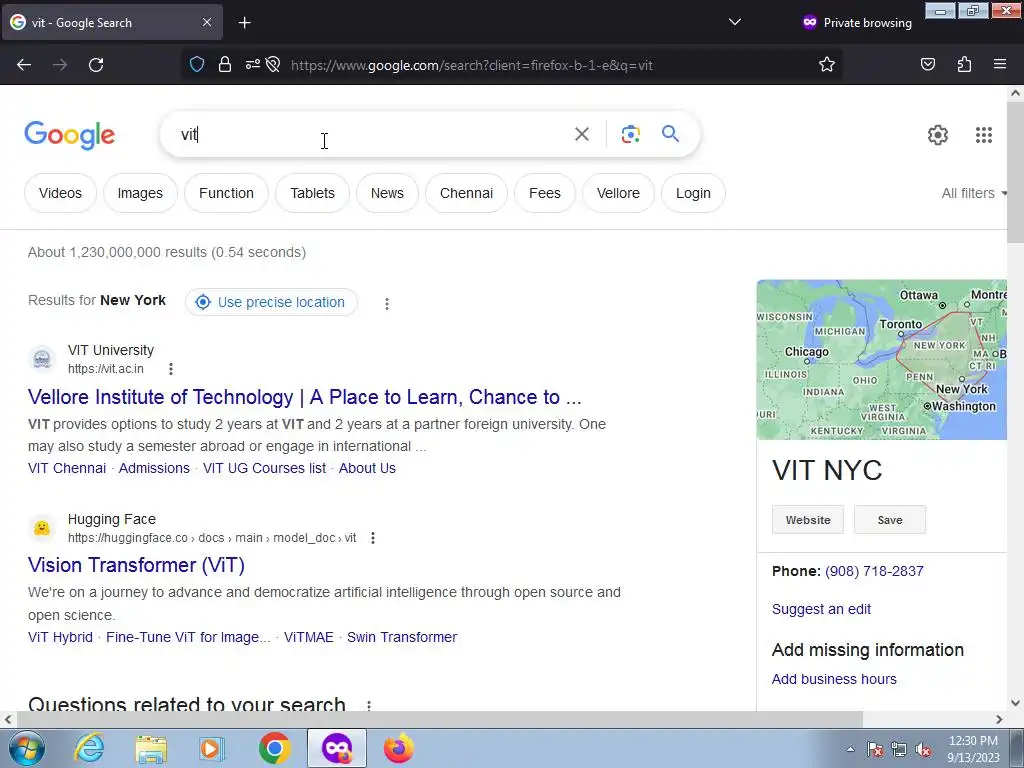The width and height of the screenshot is (1024, 768).
Task: Open options for Questions related to your search
Action: (x=368, y=705)
